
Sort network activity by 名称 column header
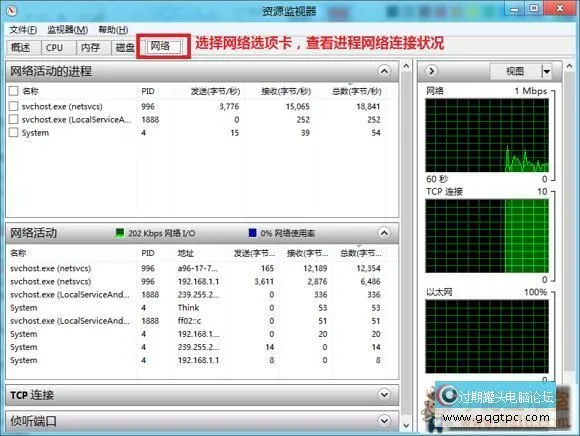[x=18, y=253]
